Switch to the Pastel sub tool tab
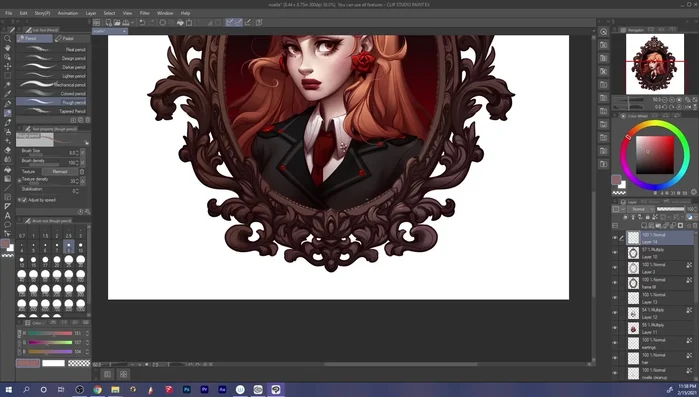This screenshot has width=699, height=397. coord(71,39)
